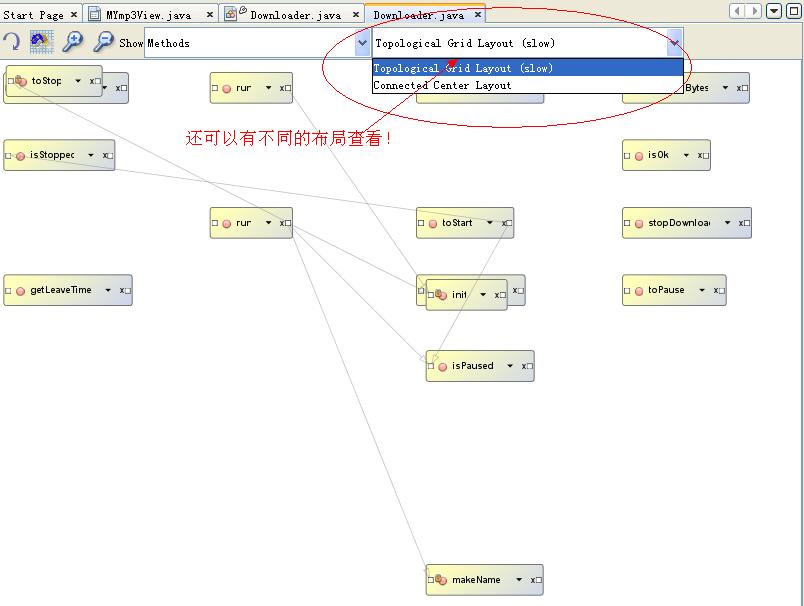
Task: Toggle the left square on getLeaveTime node
Action: (8, 291)
